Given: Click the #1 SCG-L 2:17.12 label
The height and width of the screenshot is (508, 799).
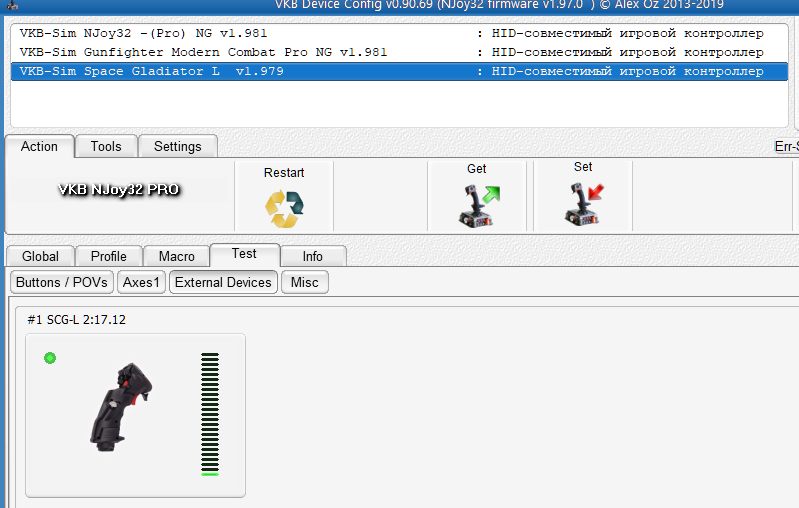Looking at the screenshot, I should 76,319.
